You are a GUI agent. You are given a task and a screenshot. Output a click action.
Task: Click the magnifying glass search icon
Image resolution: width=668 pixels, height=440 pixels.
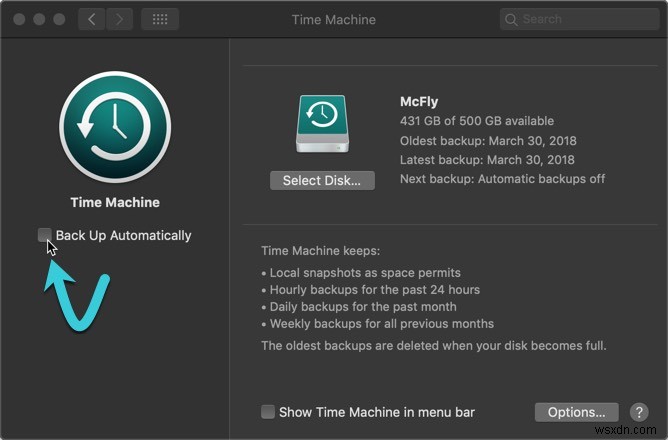click(x=511, y=19)
